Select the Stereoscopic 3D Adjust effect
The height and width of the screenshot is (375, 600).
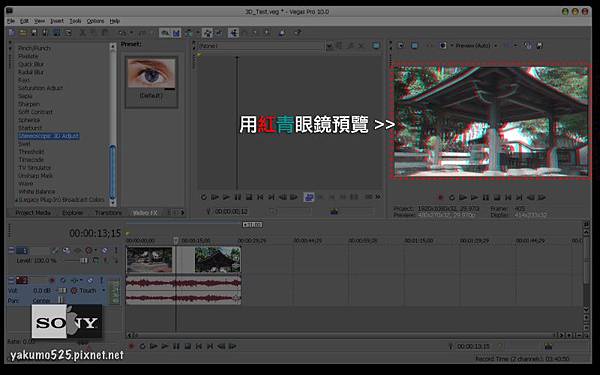pyautogui.click(x=49, y=136)
